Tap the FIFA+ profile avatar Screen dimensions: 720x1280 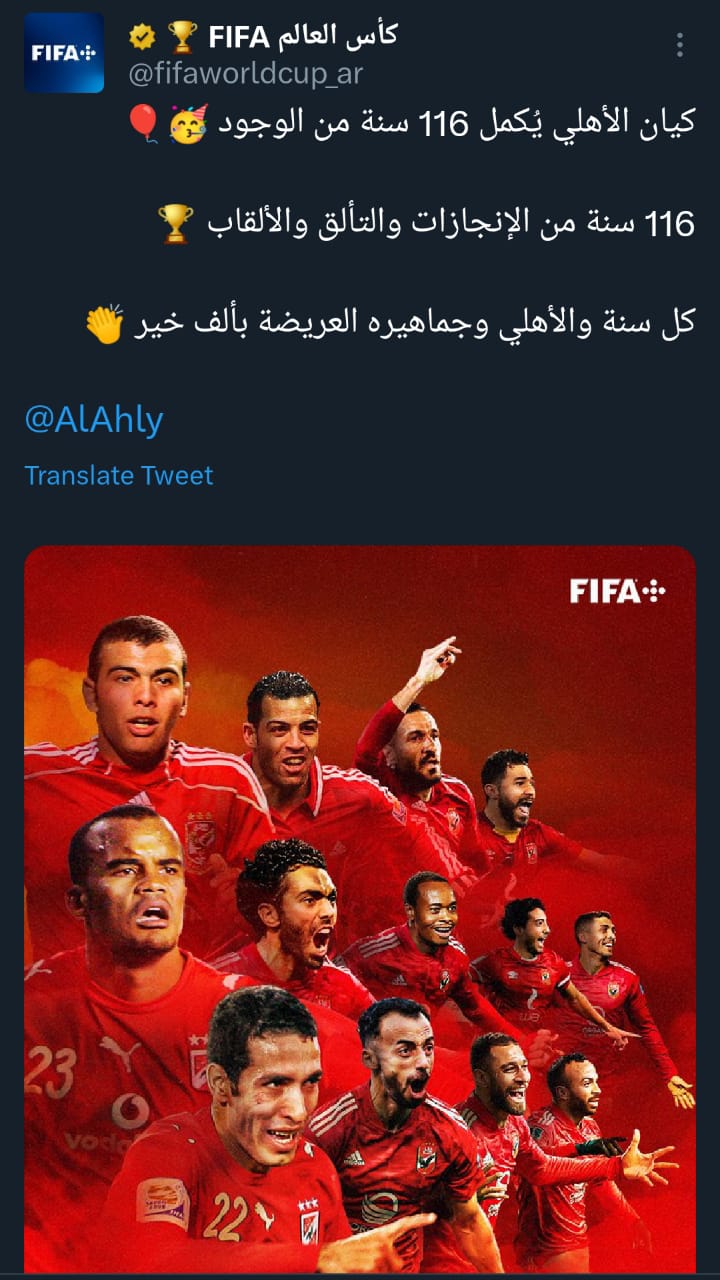(64, 52)
